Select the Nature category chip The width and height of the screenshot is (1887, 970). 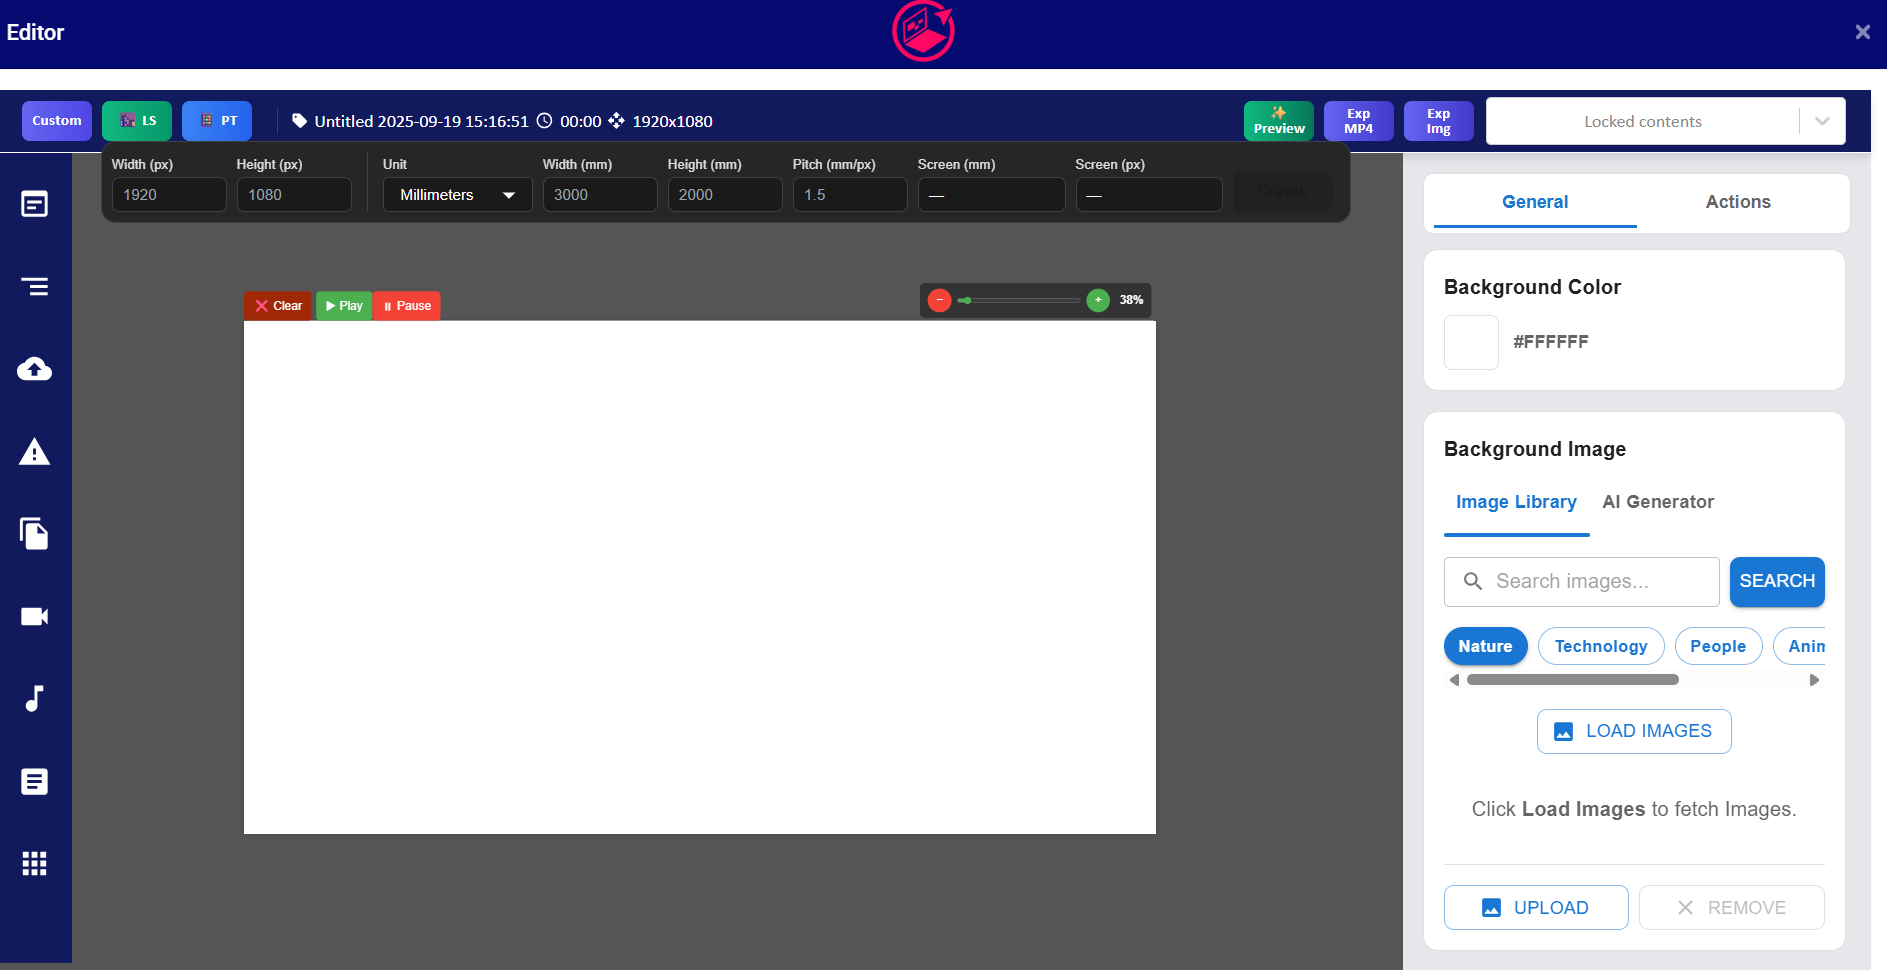coord(1485,646)
